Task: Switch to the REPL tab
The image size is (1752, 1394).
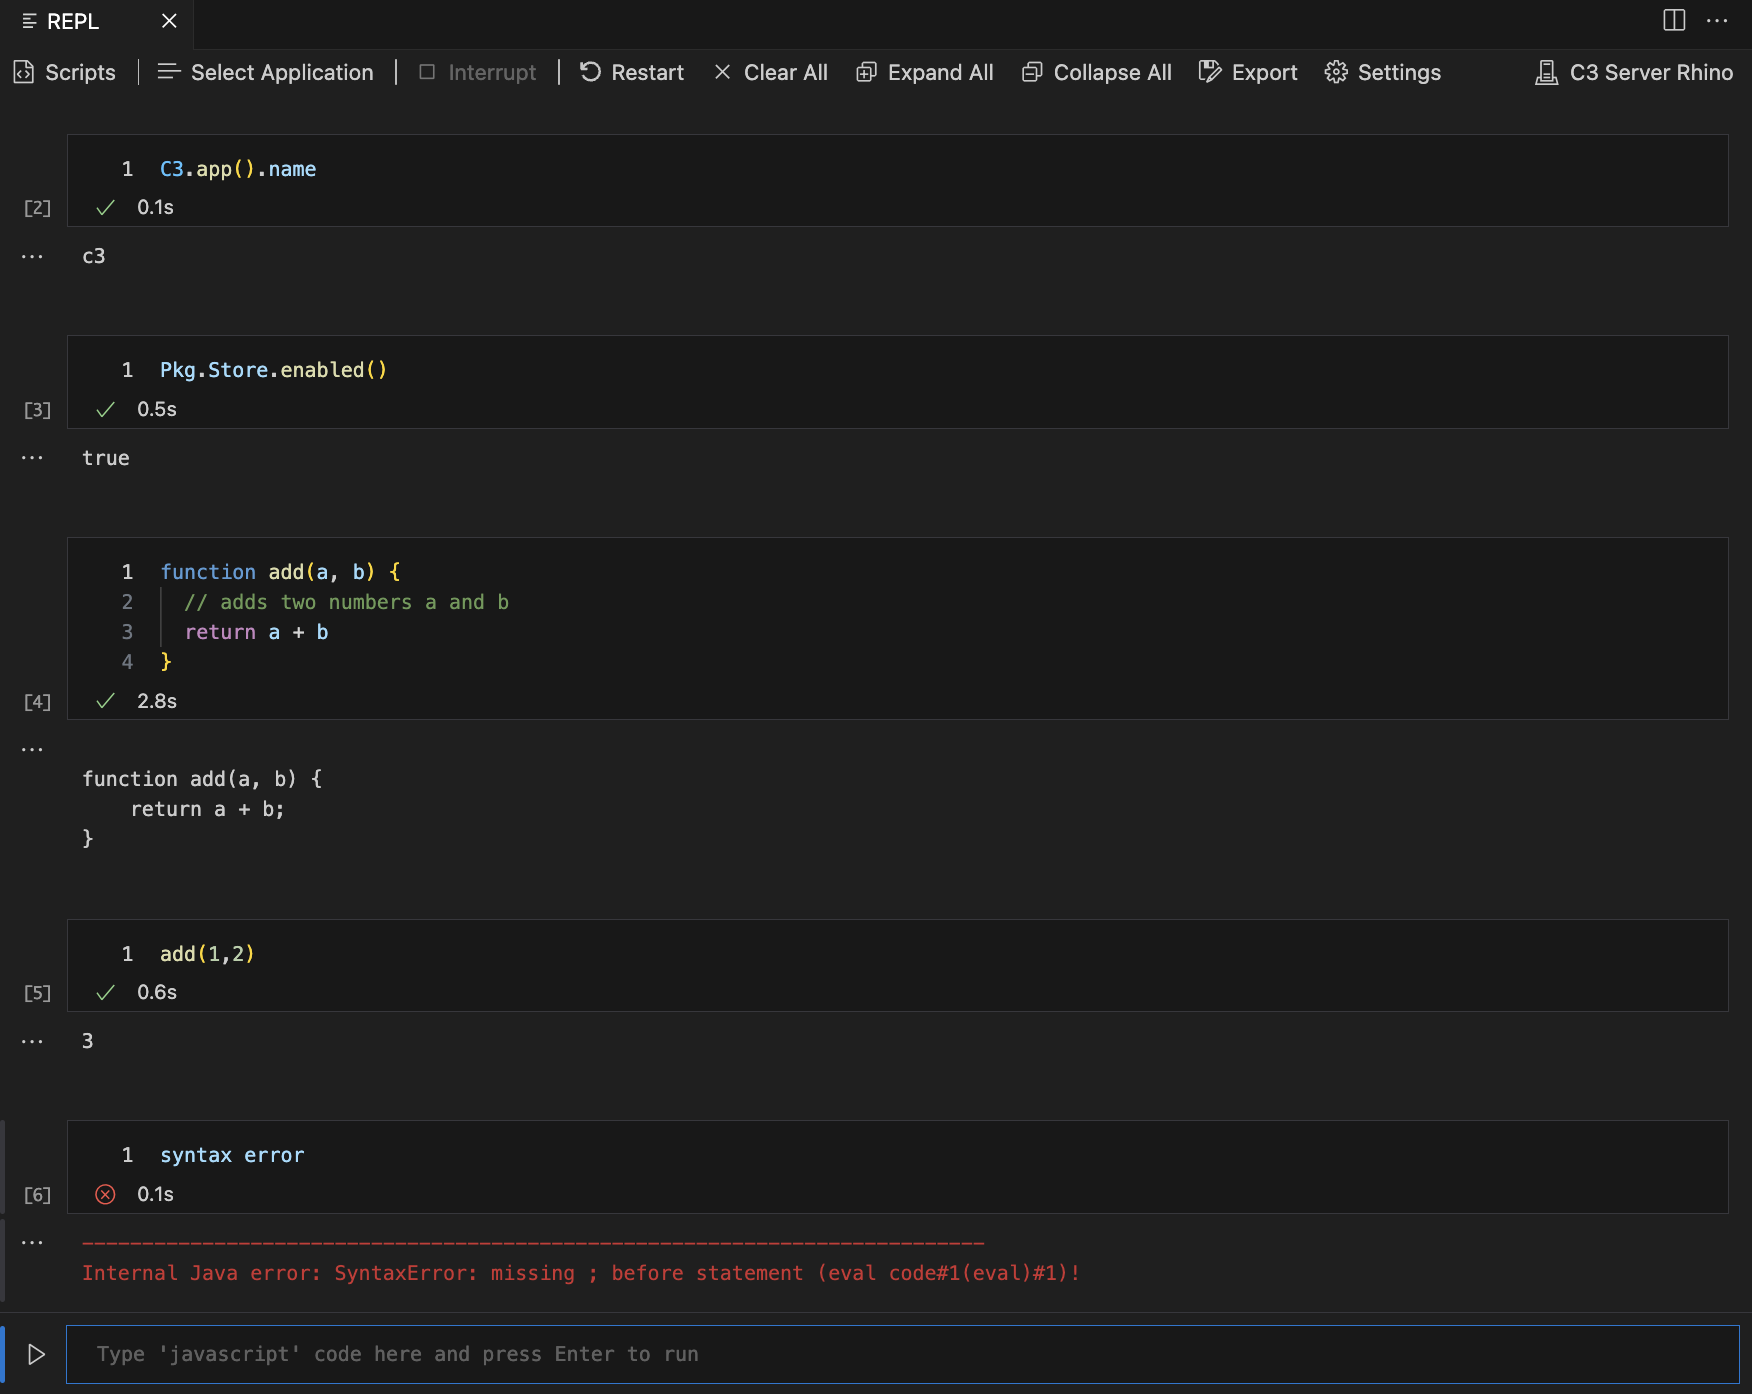Action: point(74,21)
